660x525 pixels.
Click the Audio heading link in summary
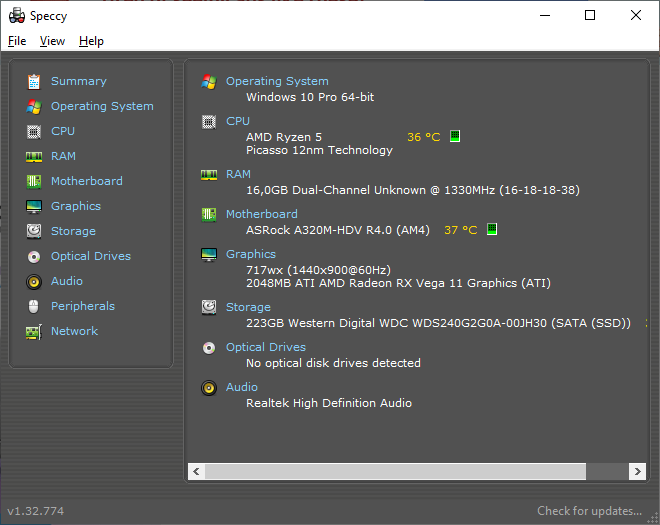242,387
